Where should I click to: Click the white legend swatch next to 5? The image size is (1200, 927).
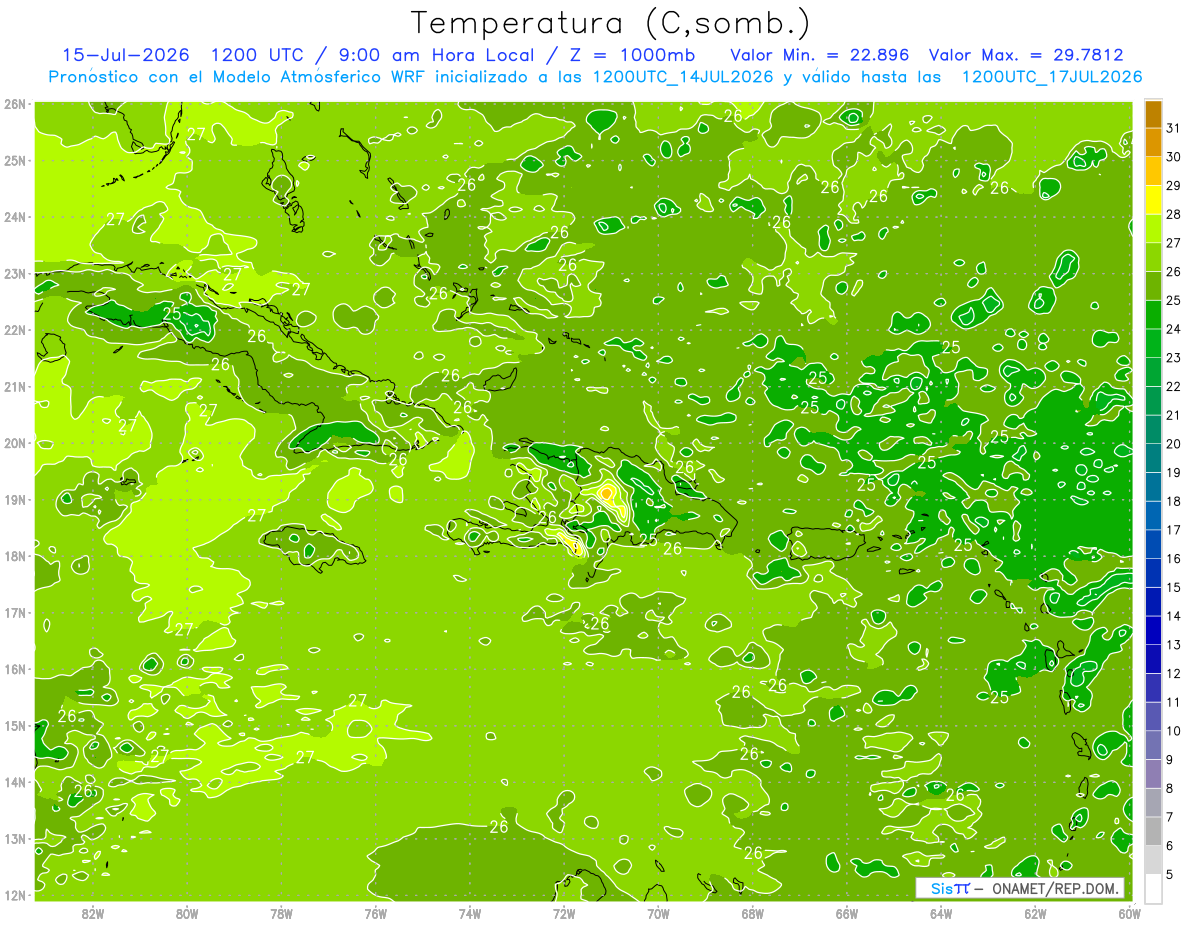pos(1153,888)
